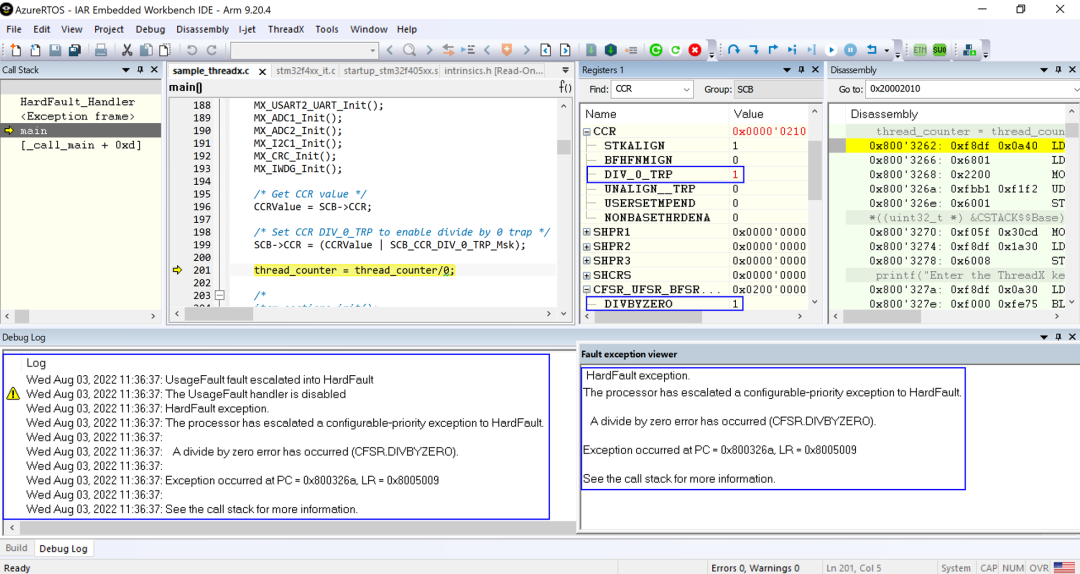Collapse the CCR register node
The image size is (1080, 574).
point(587,132)
